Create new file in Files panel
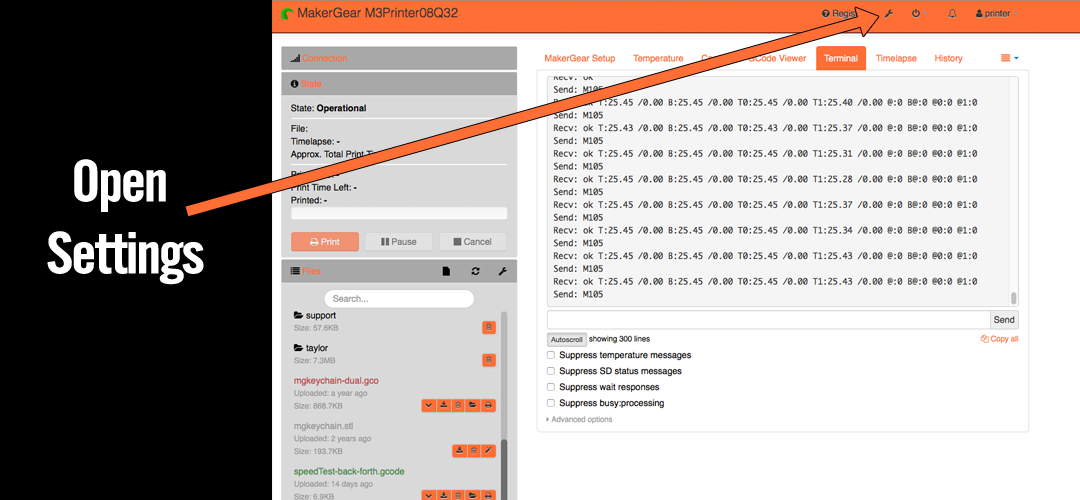The image size is (1080, 500). (447, 271)
